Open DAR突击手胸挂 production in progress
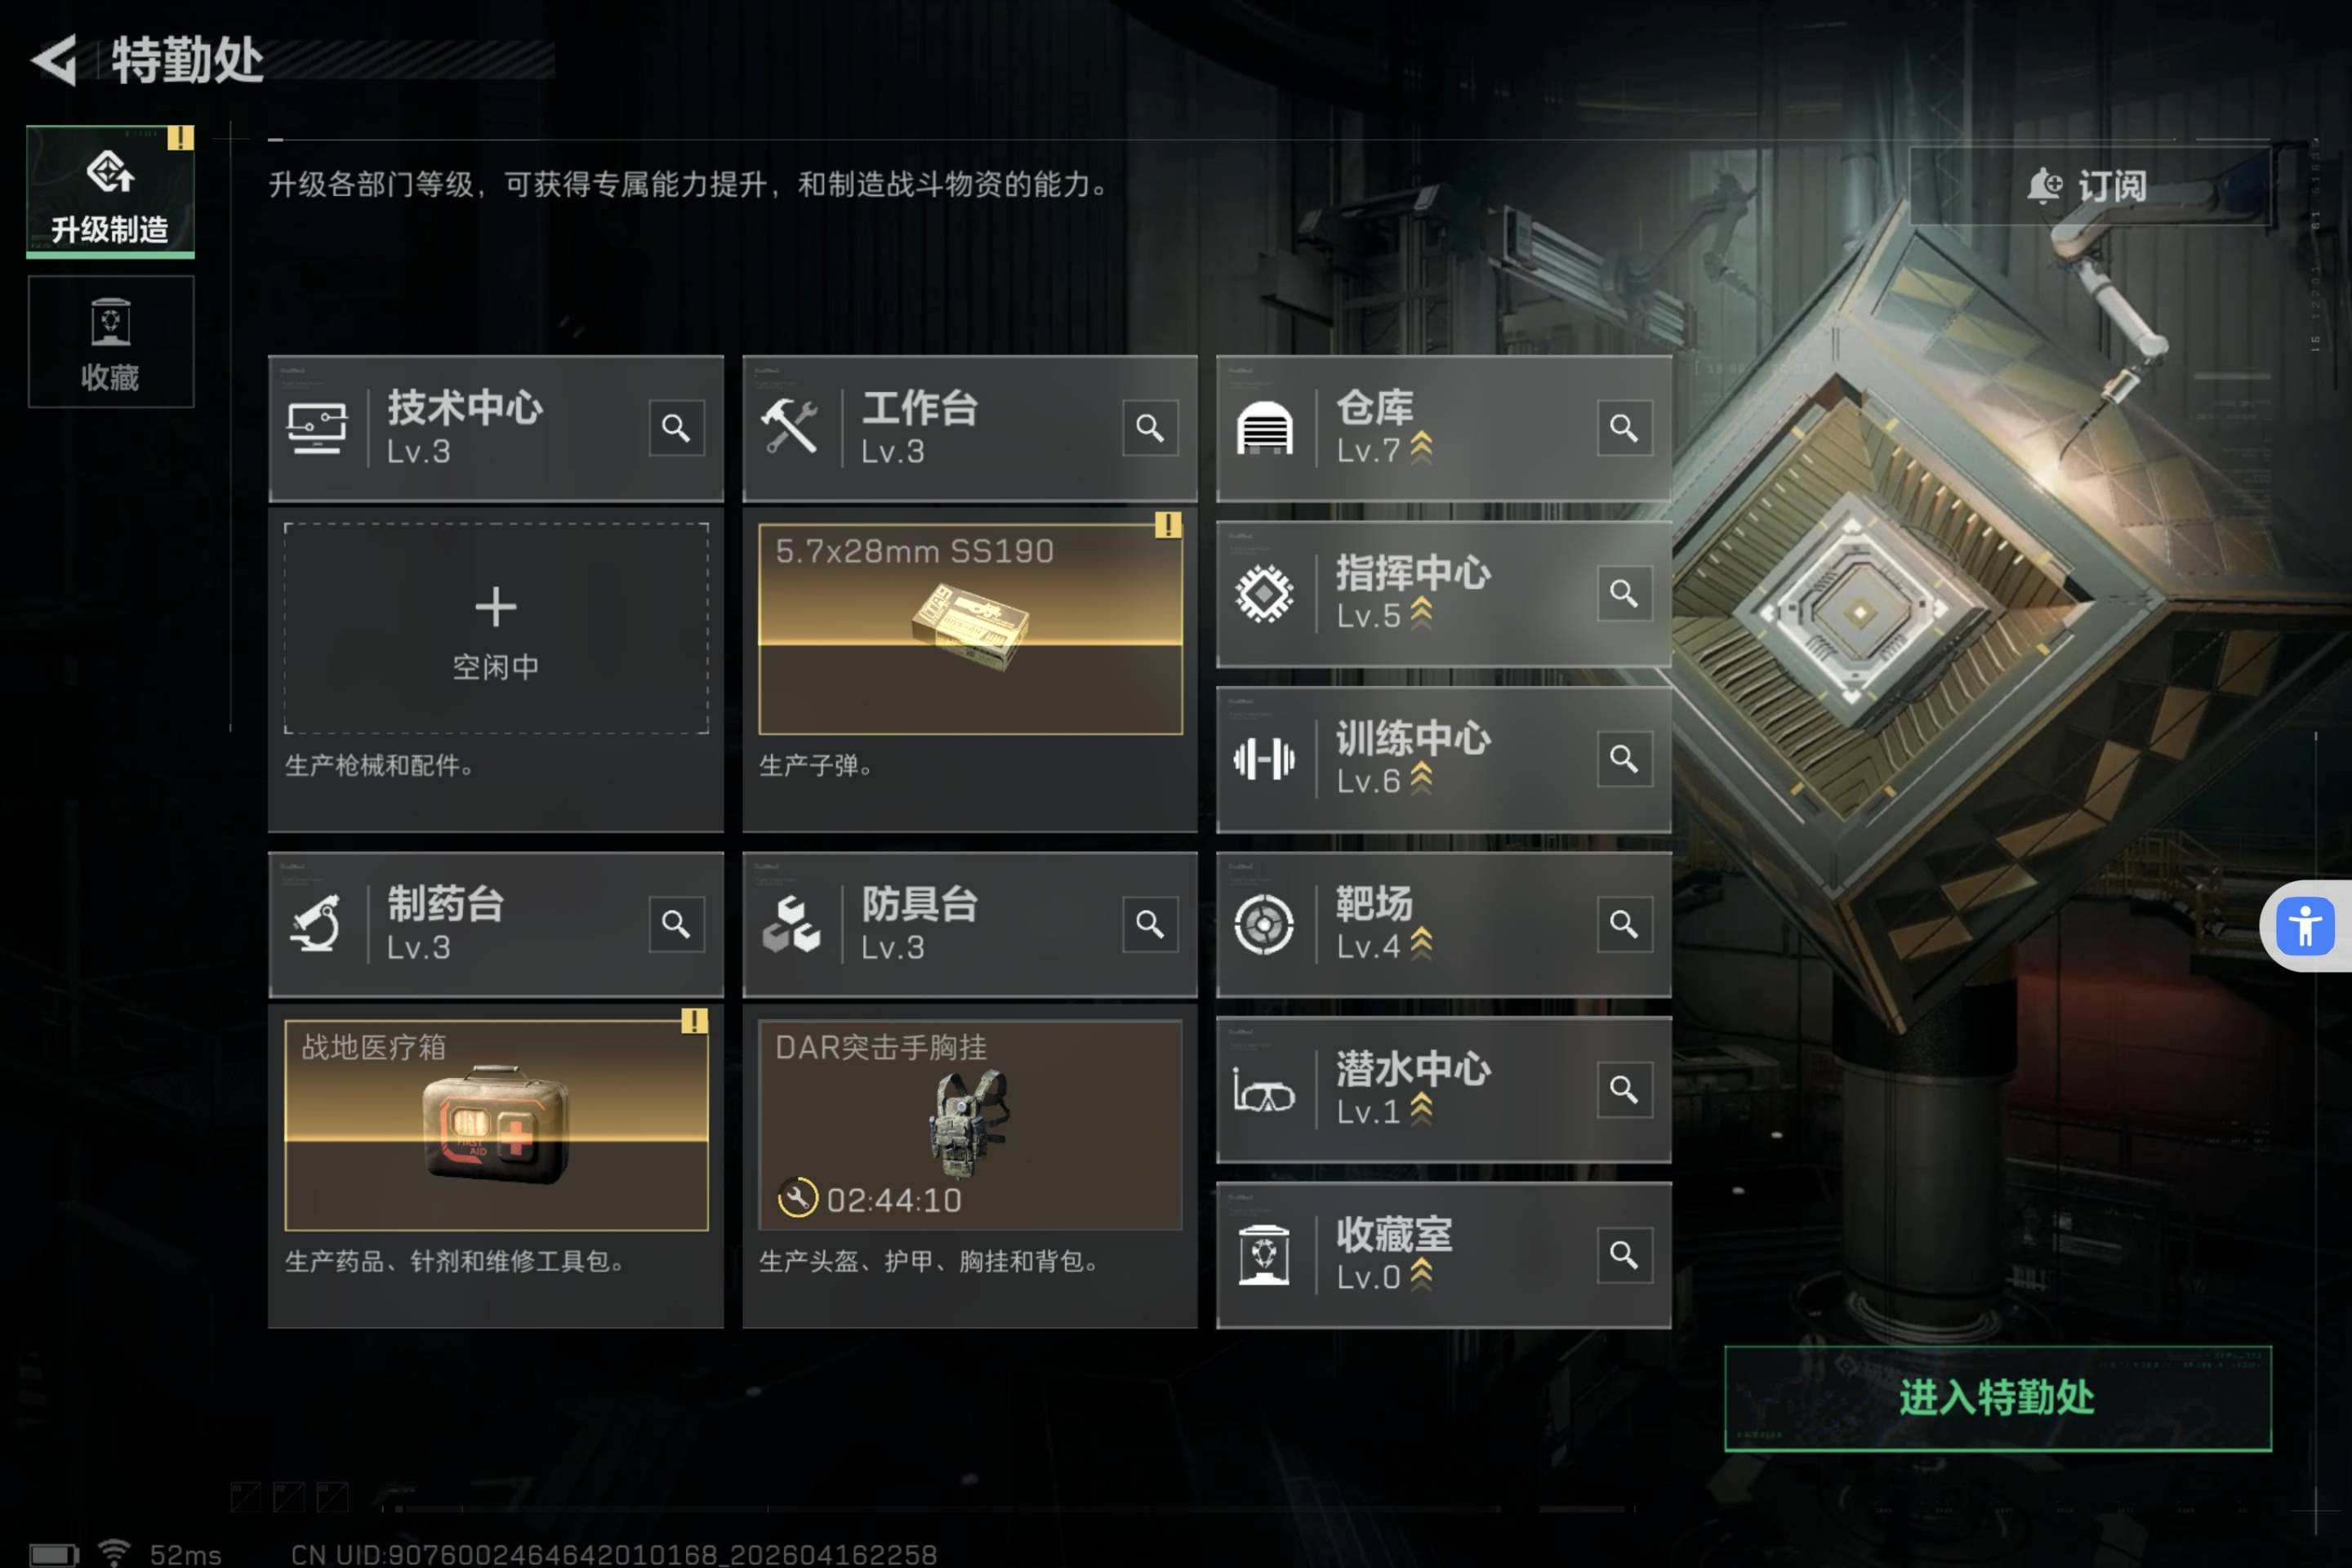The height and width of the screenshot is (1568, 2352). (x=970, y=1125)
